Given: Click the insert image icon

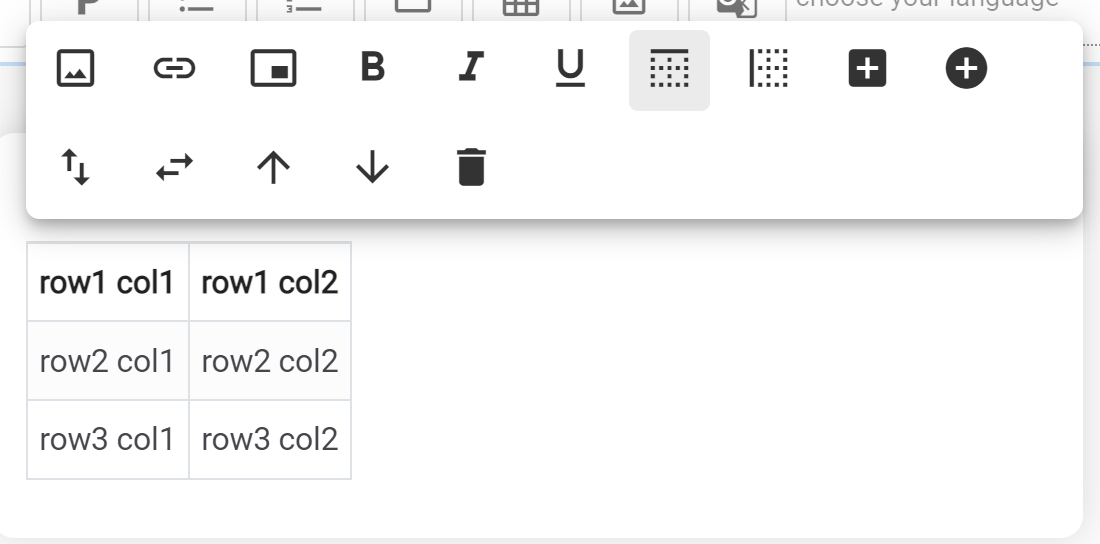Looking at the screenshot, I should click(76, 69).
